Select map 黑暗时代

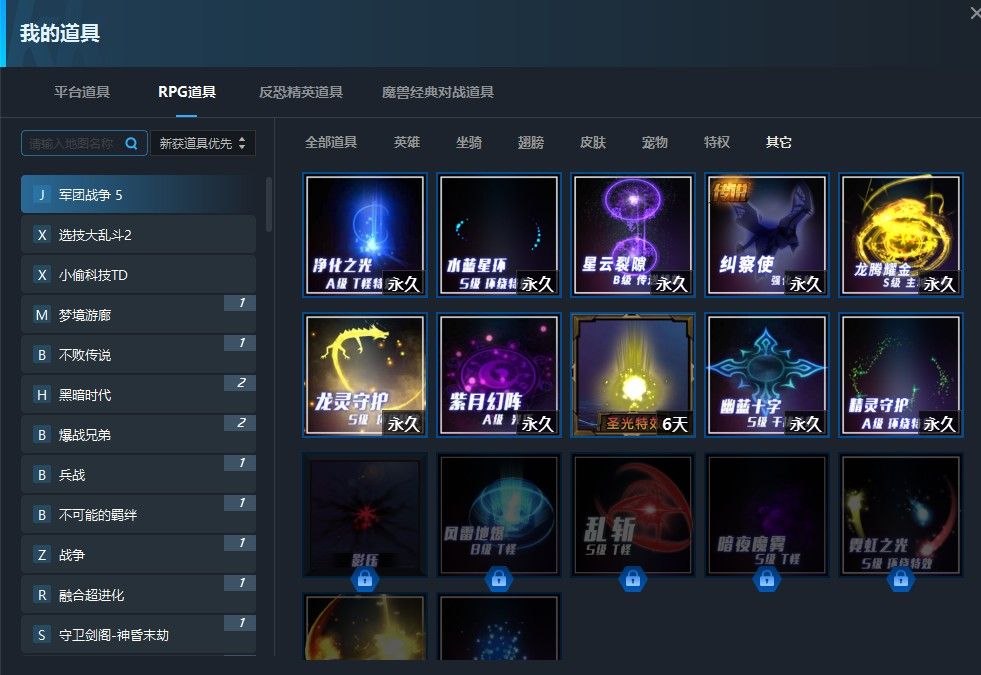(x=138, y=395)
